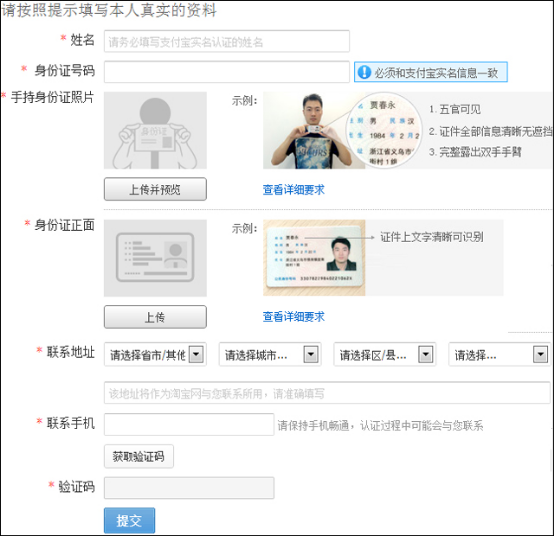Click the 获取验证码 button
Viewport: 554px width, 537px height.
click(x=138, y=456)
